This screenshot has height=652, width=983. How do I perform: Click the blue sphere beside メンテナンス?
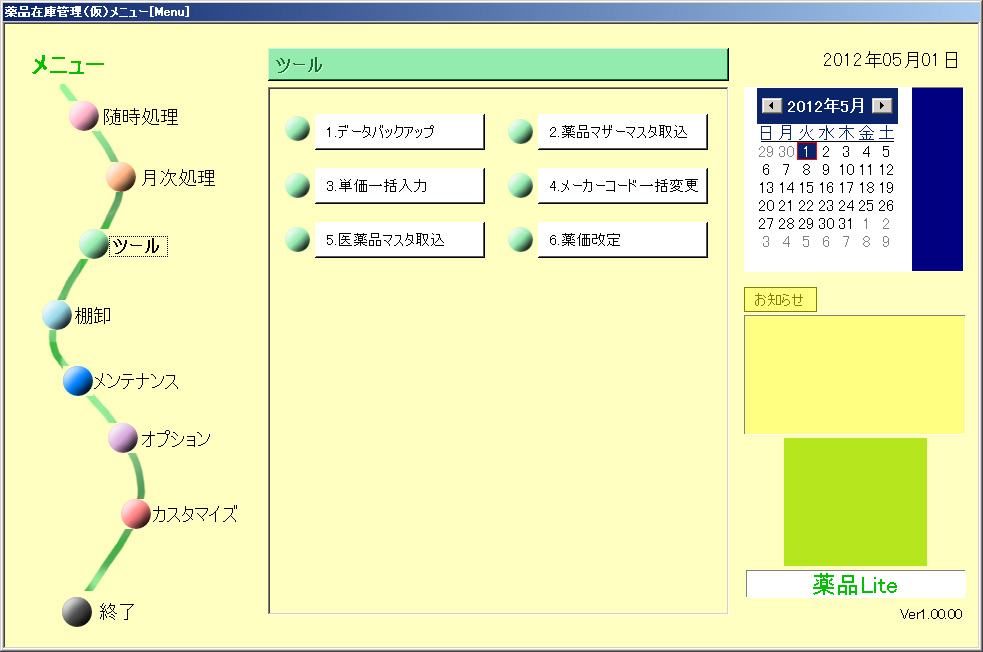(78, 381)
